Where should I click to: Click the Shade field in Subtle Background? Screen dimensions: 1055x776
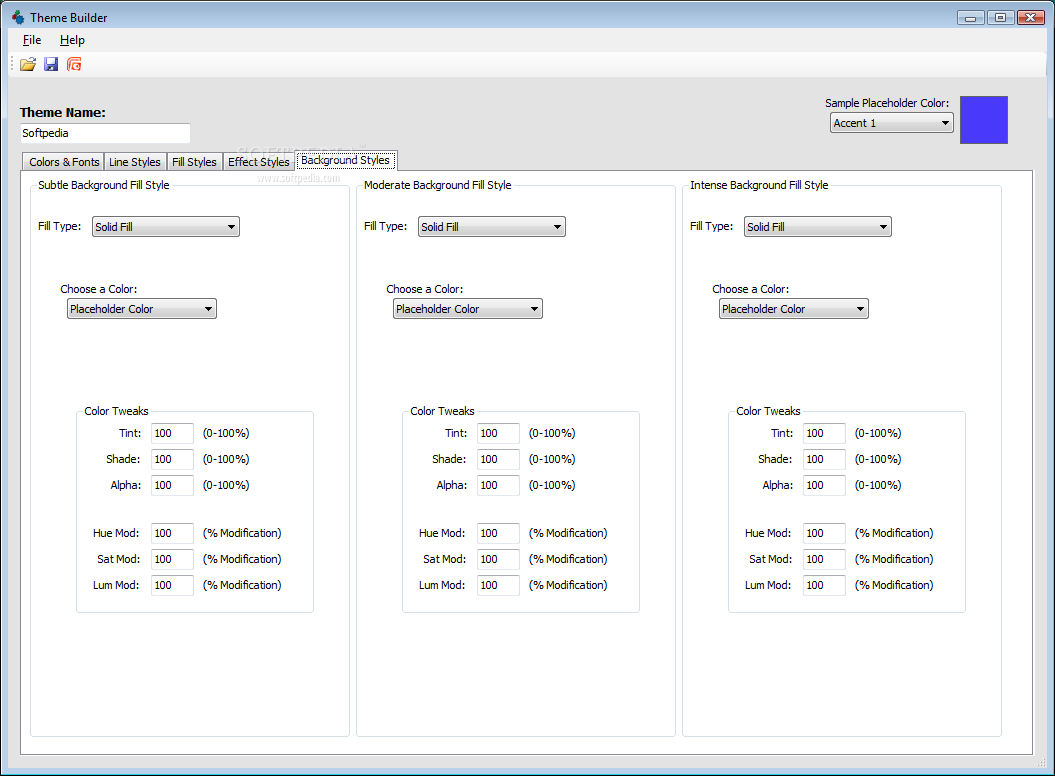point(172,459)
